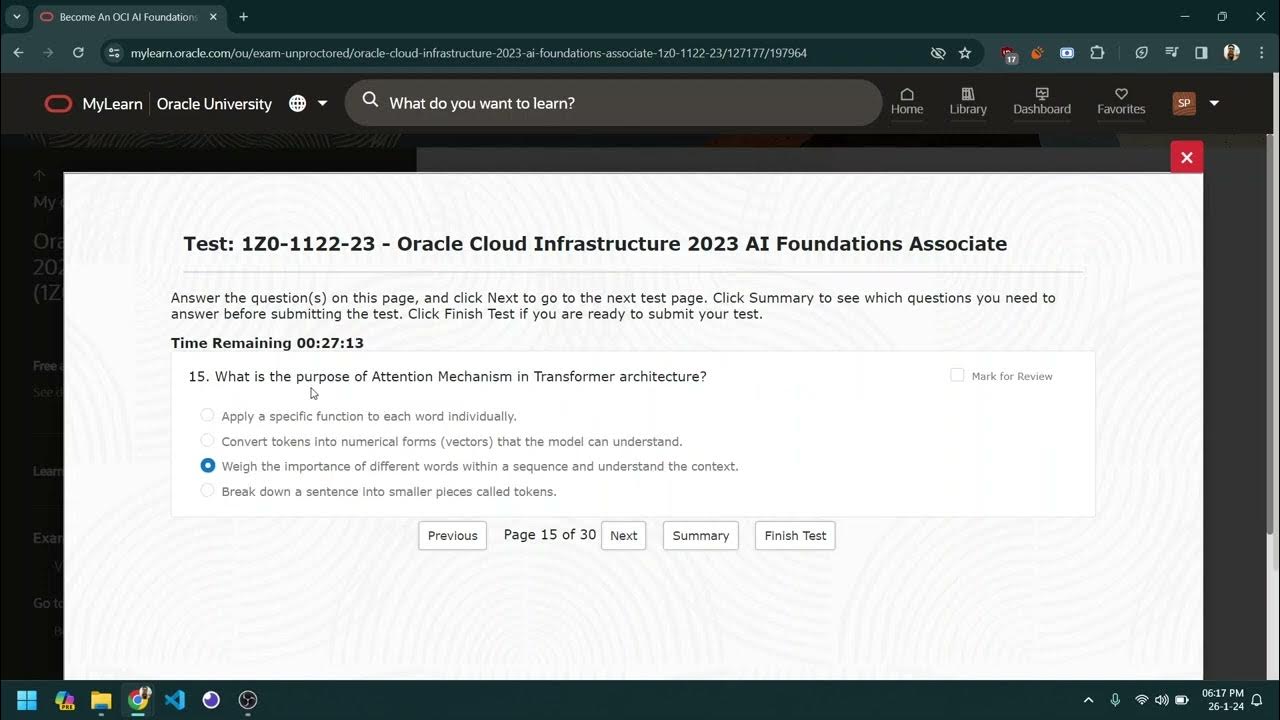This screenshot has width=1280, height=720.
Task: Open the blue screen recorder extension
Action: pyautogui.click(x=1067, y=53)
